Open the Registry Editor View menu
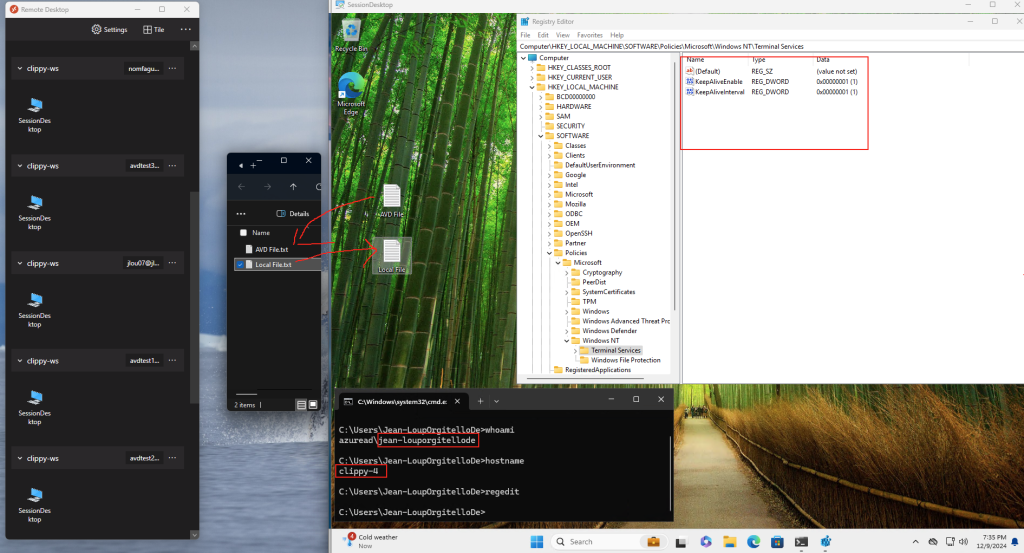1024x553 pixels. (x=563, y=35)
